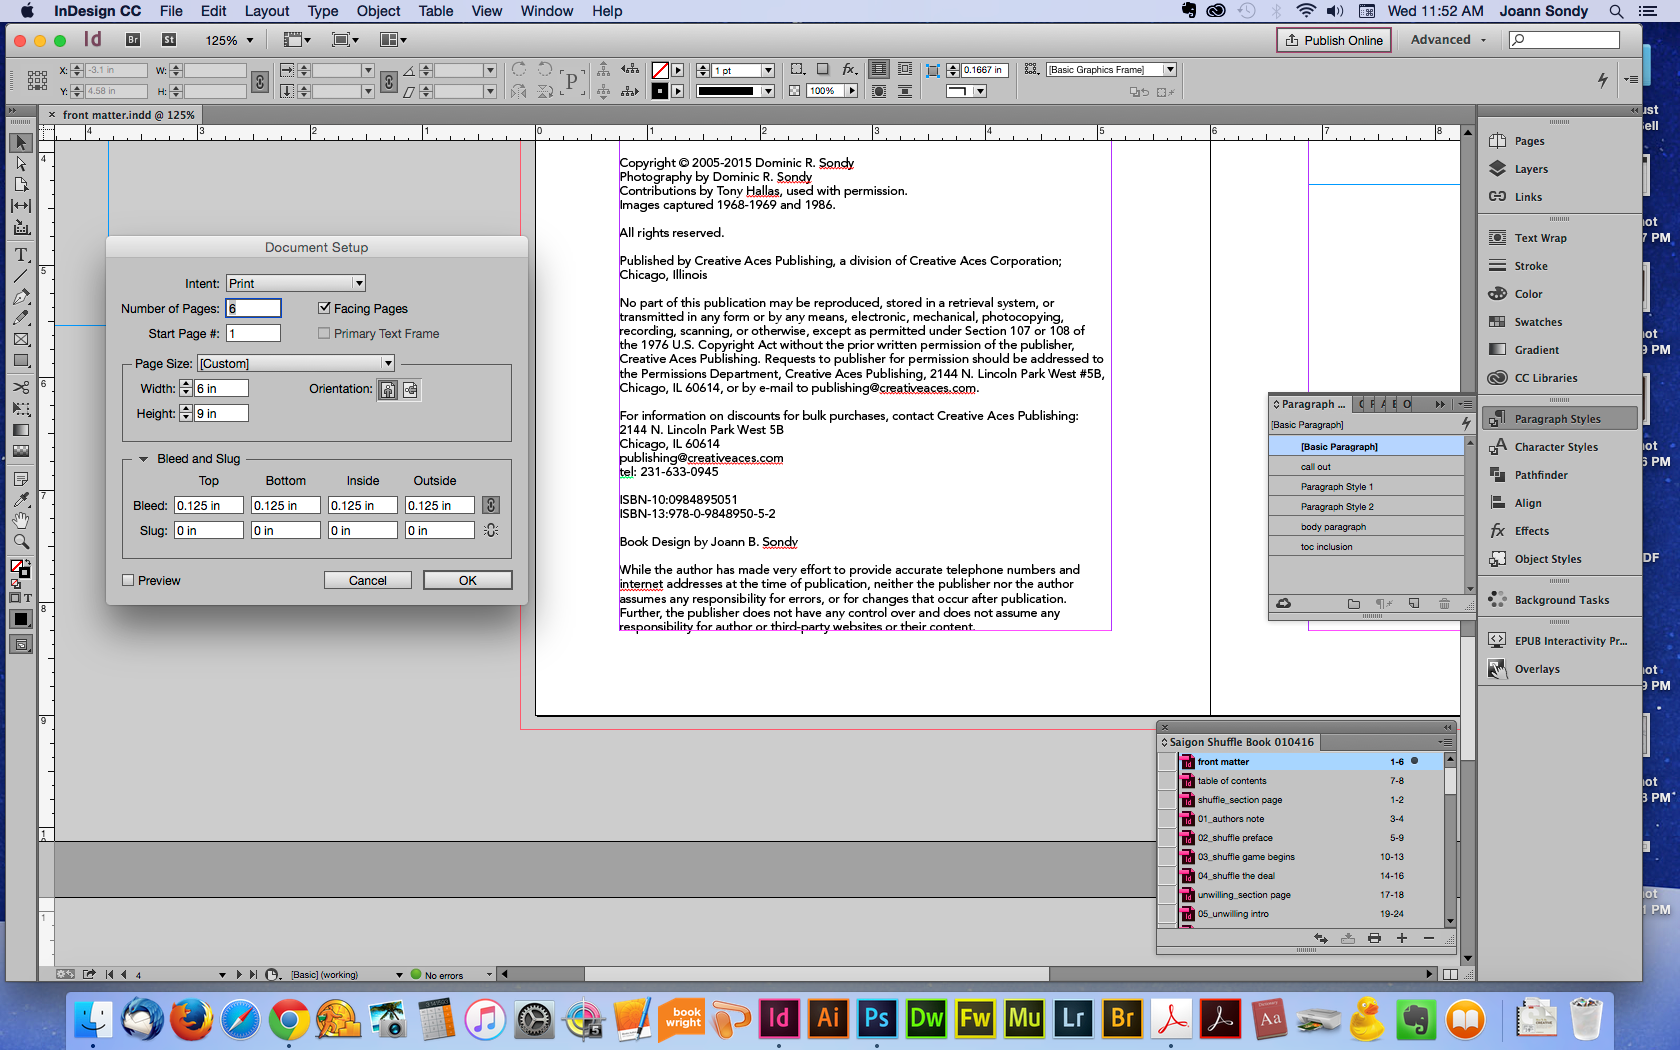Open the Layers panel
The image size is (1680, 1050).
1531,169
